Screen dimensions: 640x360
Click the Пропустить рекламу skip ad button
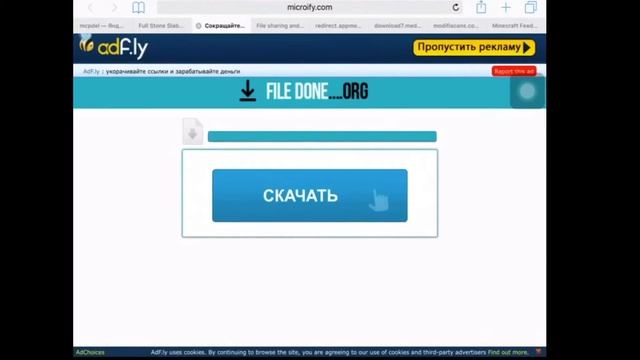coord(474,47)
